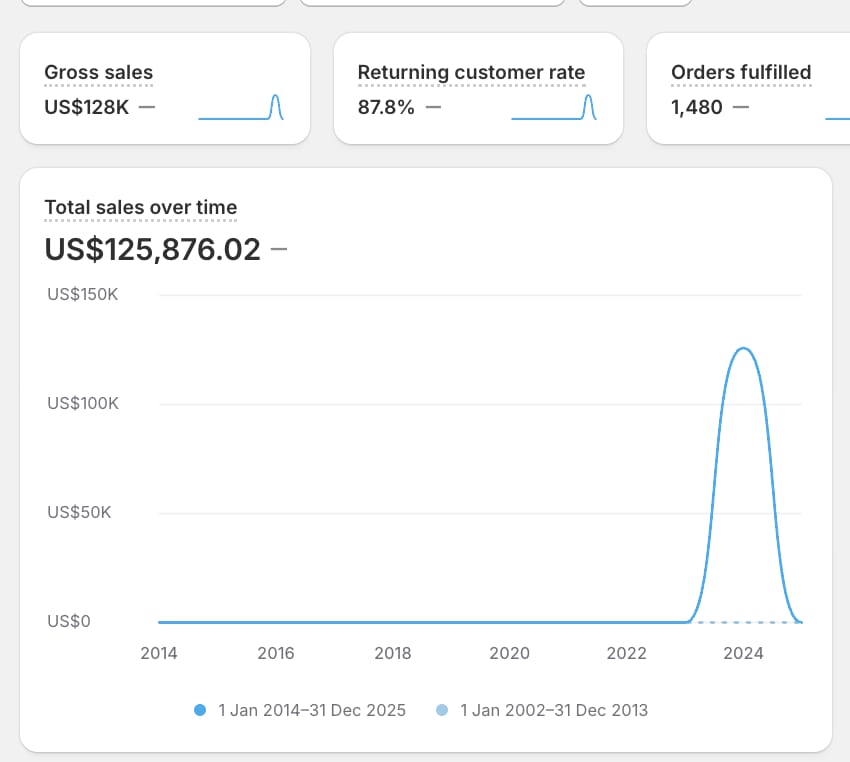This screenshot has height=762, width=850.
Task: Click the Gross sales sparkline chart
Action: (x=241, y=107)
